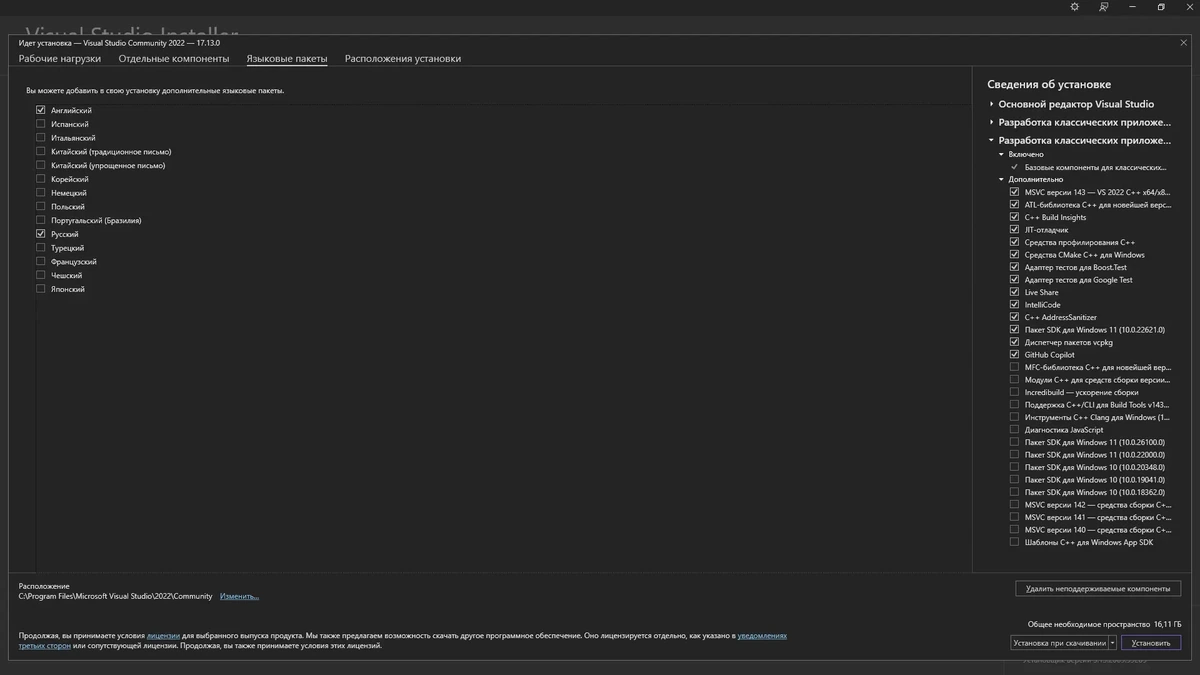The width and height of the screenshot is (1200, 675).
Task: Uncheck Пакет SDK Windows 11 (10.0.22621.0)
Action: (x=1015, y=330)
